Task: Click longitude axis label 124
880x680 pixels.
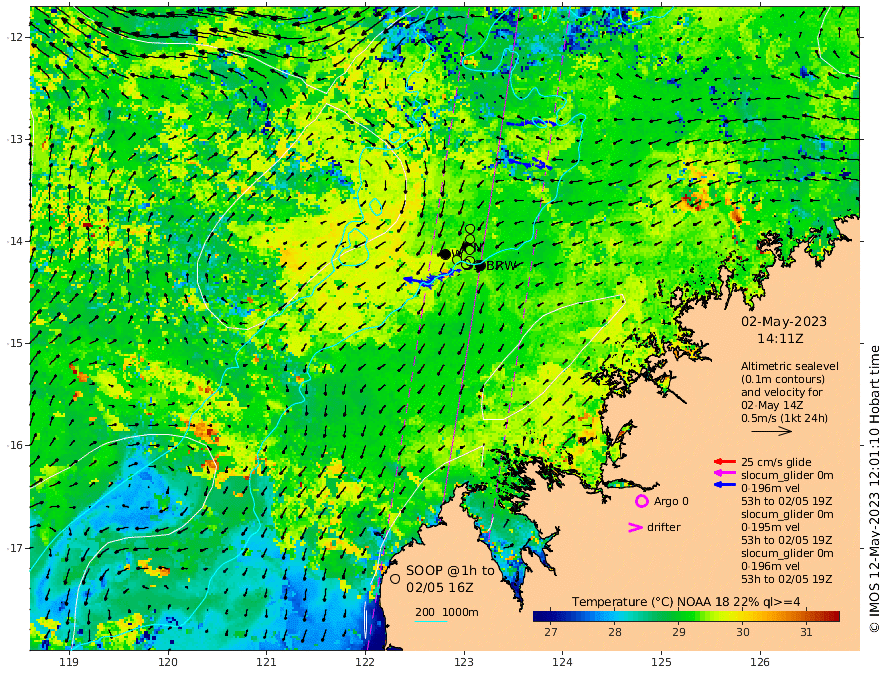Action: 563,663
